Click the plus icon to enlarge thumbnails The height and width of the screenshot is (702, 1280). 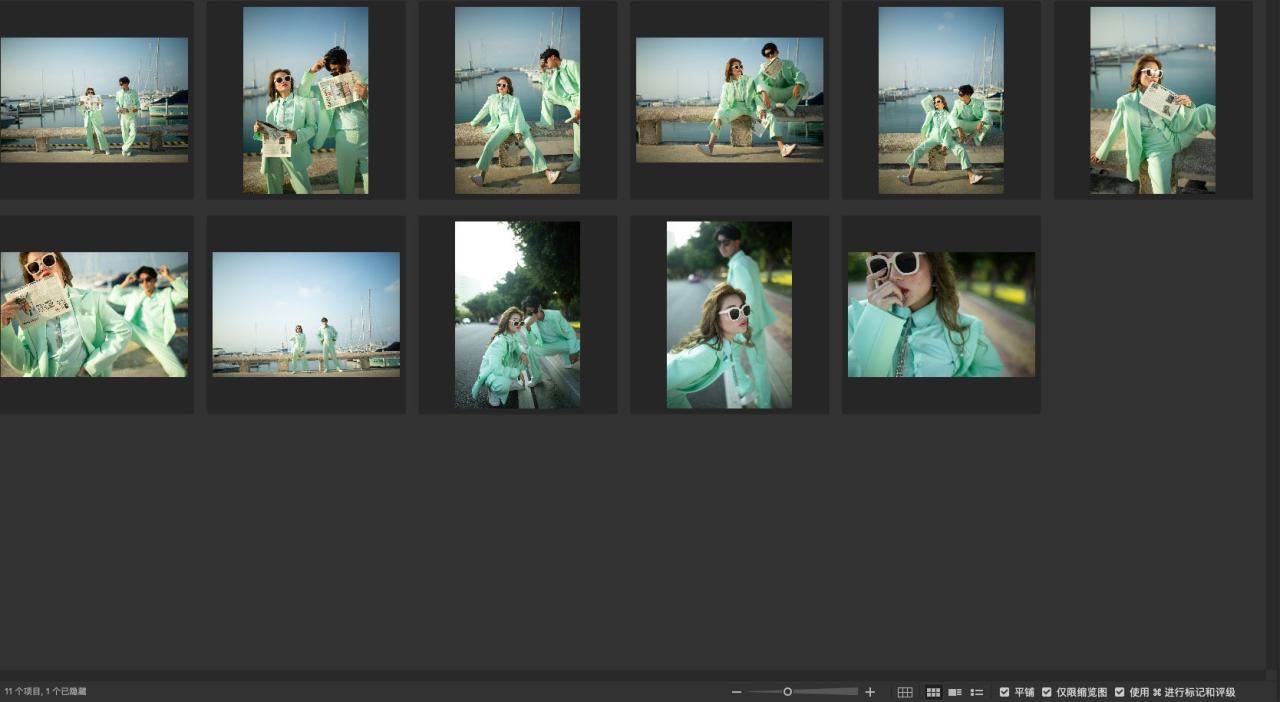[870, 692]
